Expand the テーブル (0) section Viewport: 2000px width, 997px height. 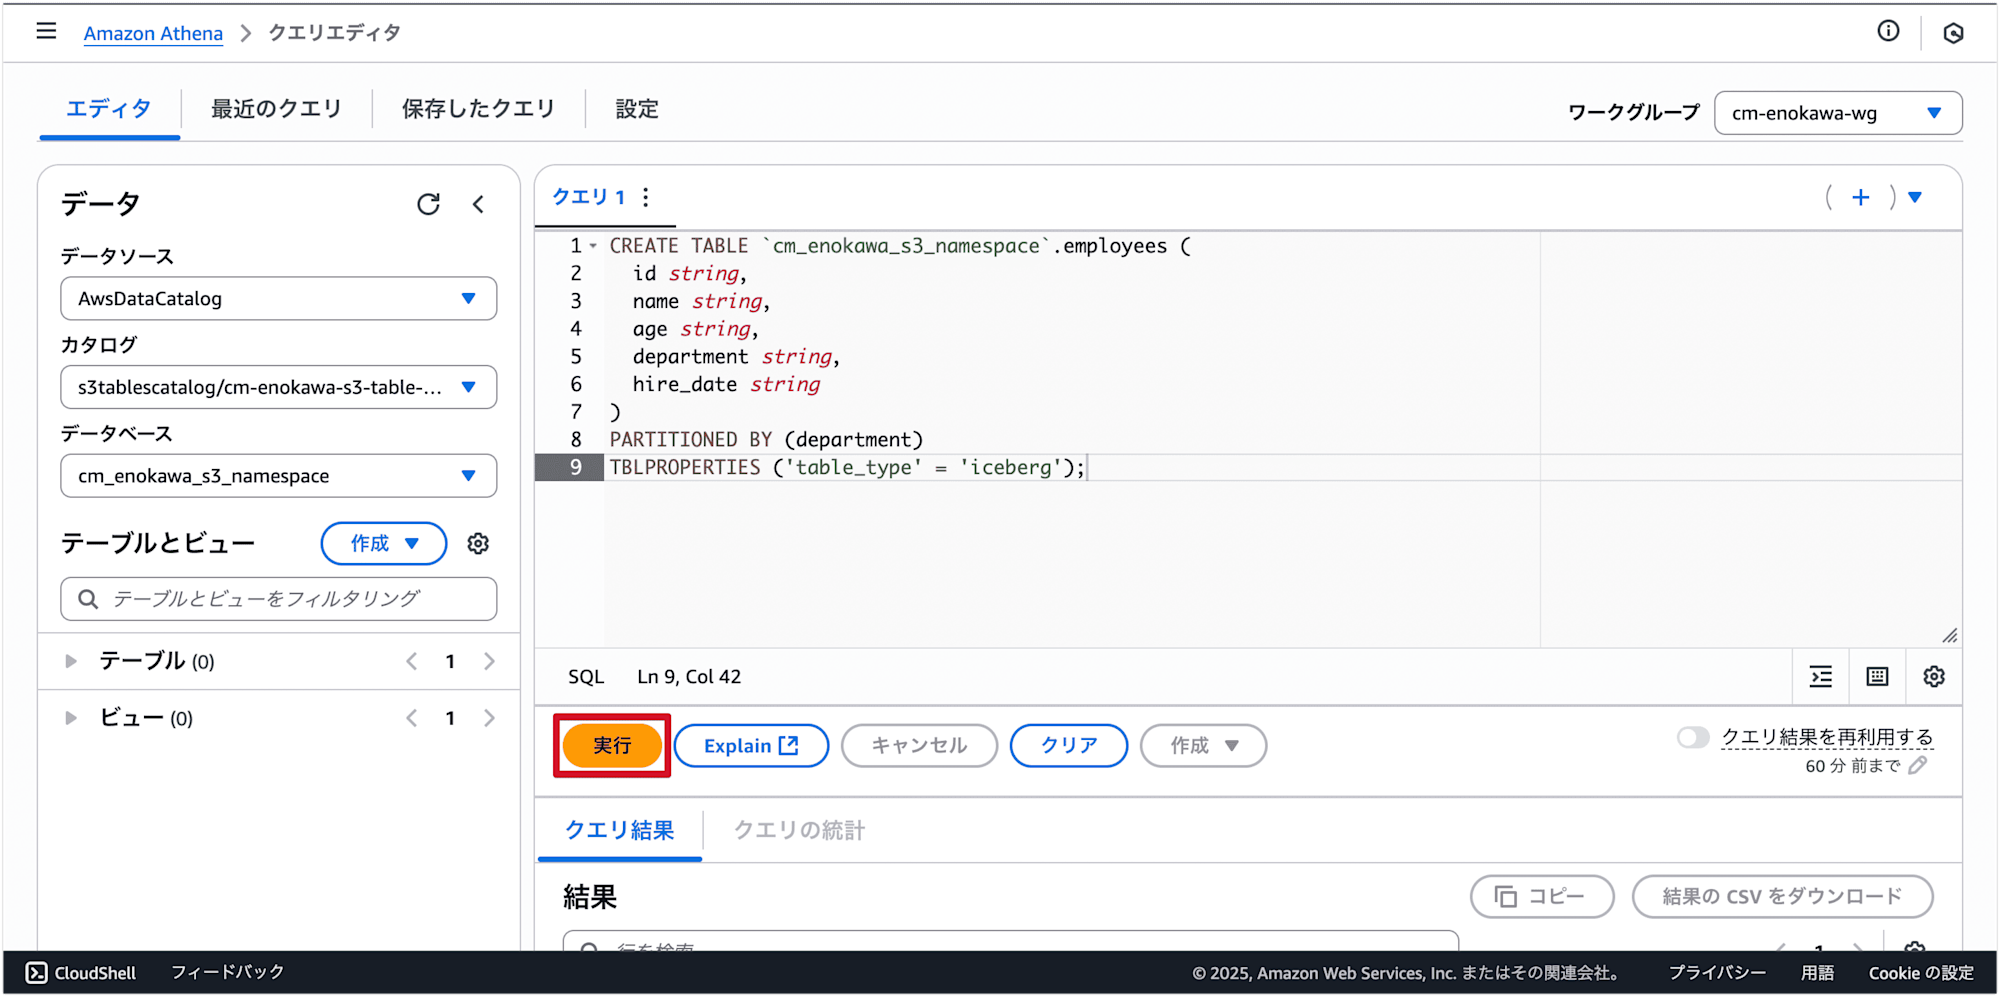pos(71,661)
